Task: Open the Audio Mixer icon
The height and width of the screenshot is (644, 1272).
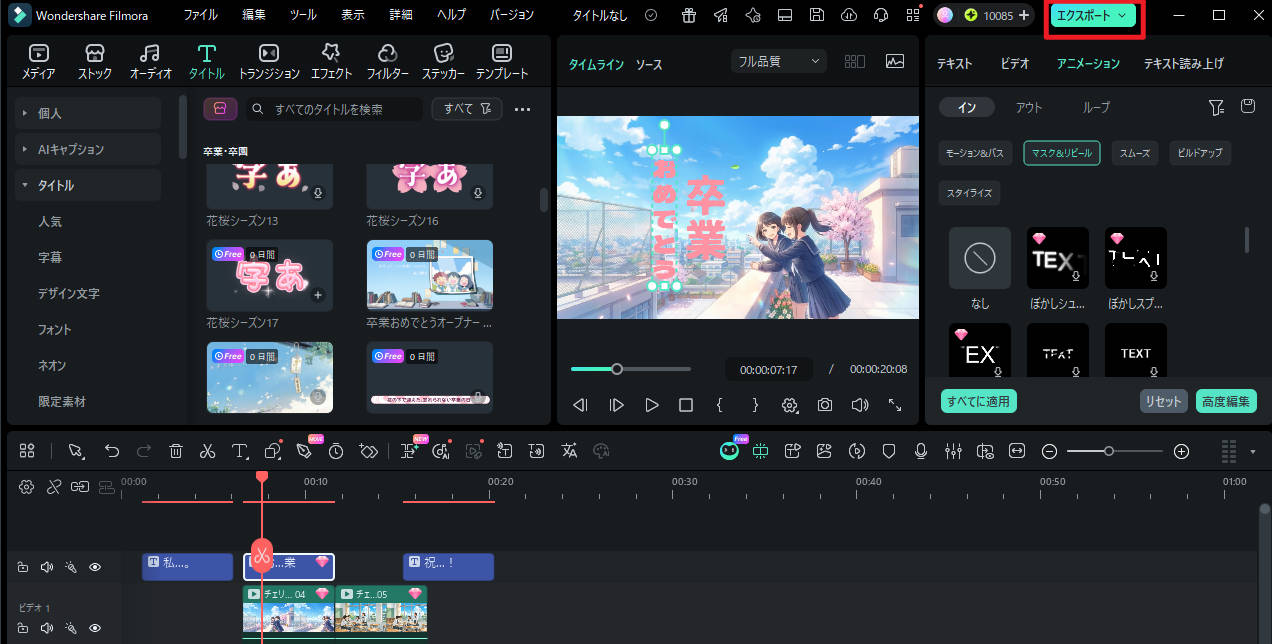Action: pos(953,451)
